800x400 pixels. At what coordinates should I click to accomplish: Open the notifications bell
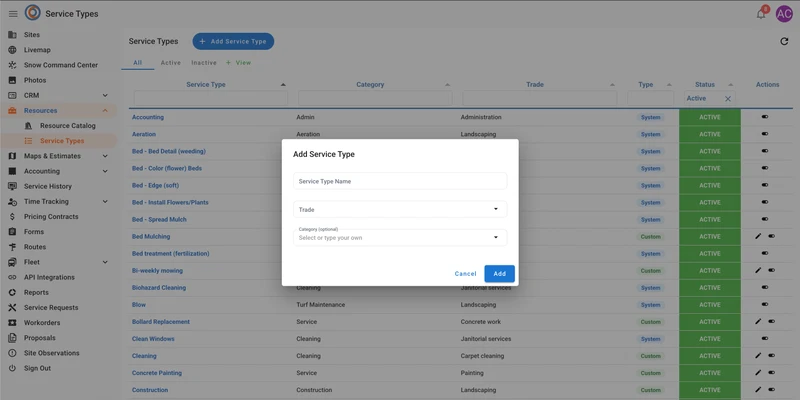(x=761, y=14)
